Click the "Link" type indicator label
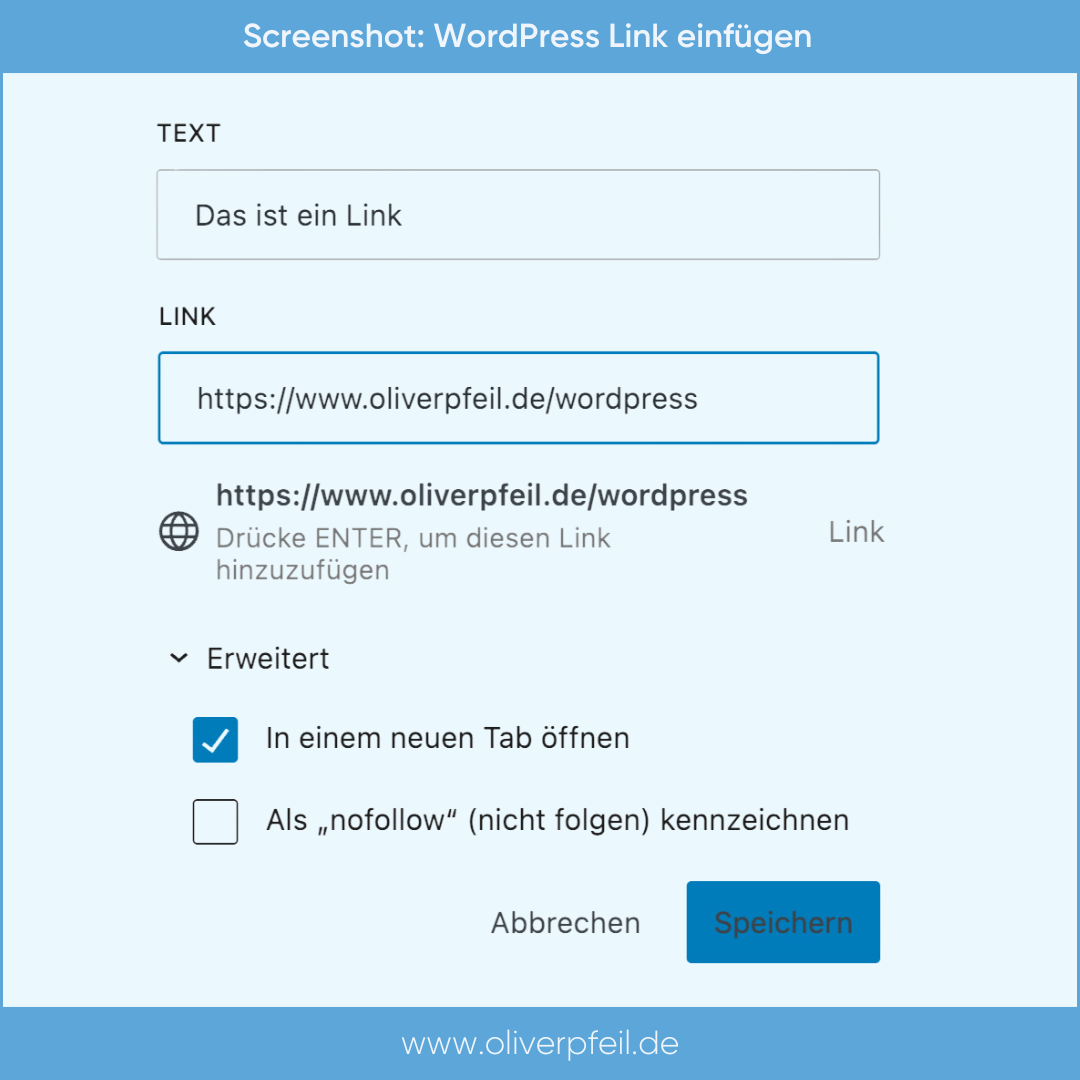This screenshot has height=1080, width=1080. (855, 531)
